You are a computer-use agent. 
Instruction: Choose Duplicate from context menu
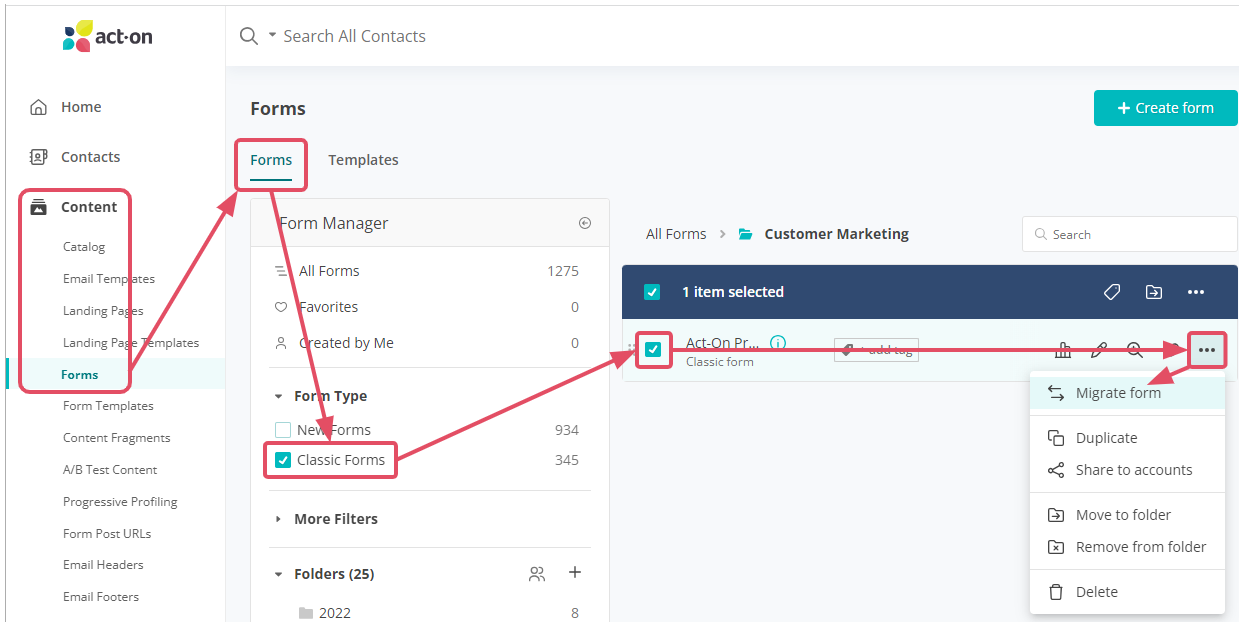point(1127,438)
